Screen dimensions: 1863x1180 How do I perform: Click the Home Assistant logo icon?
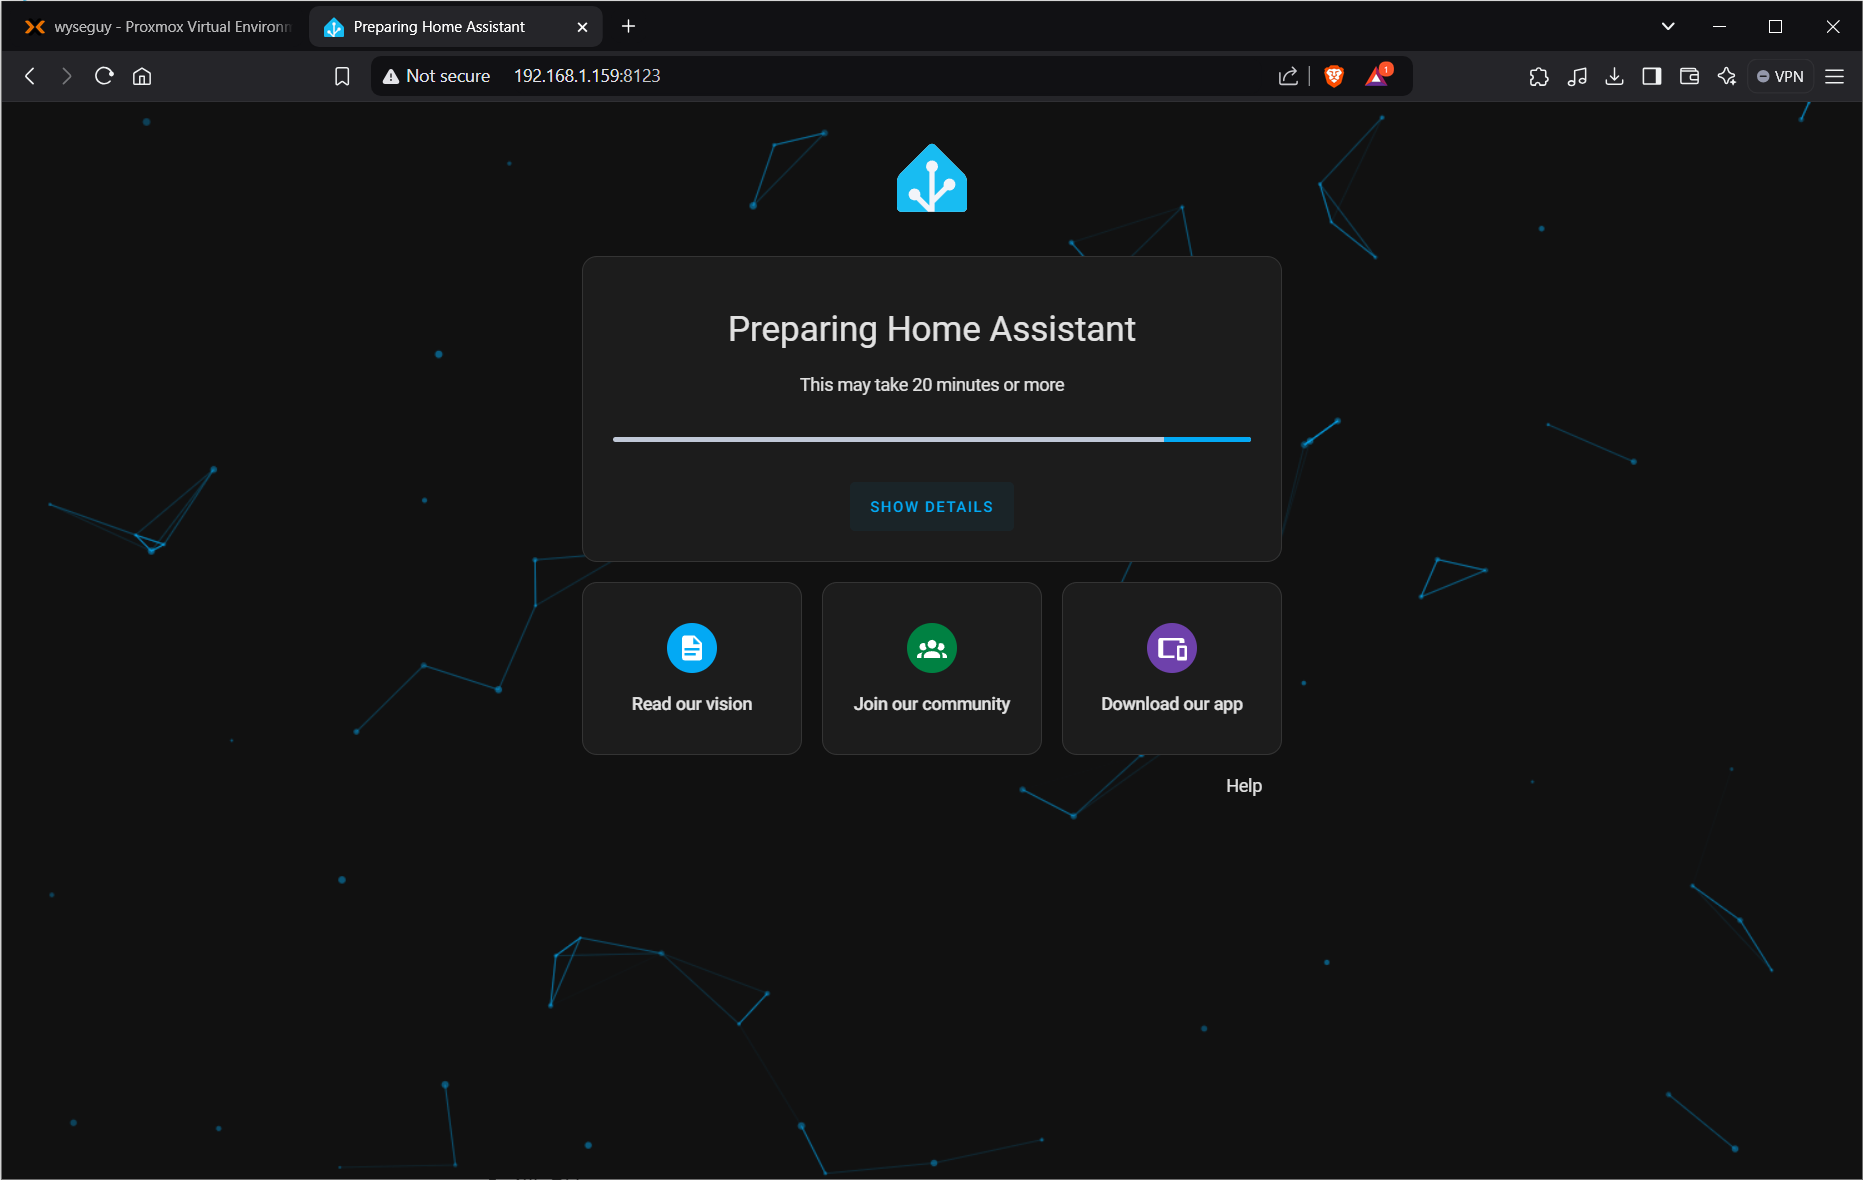pyautogui.click(x=932, y=178)
